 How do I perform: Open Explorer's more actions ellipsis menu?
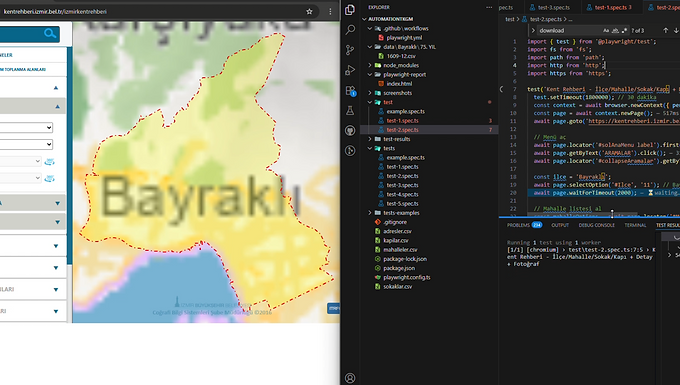point(489,7)
